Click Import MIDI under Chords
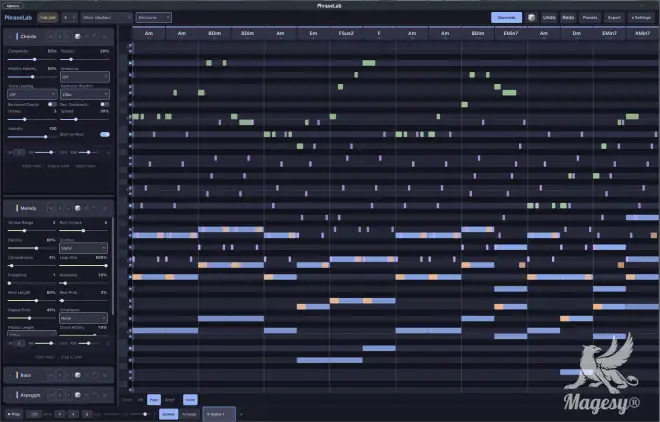 click(x=85, y=166)
